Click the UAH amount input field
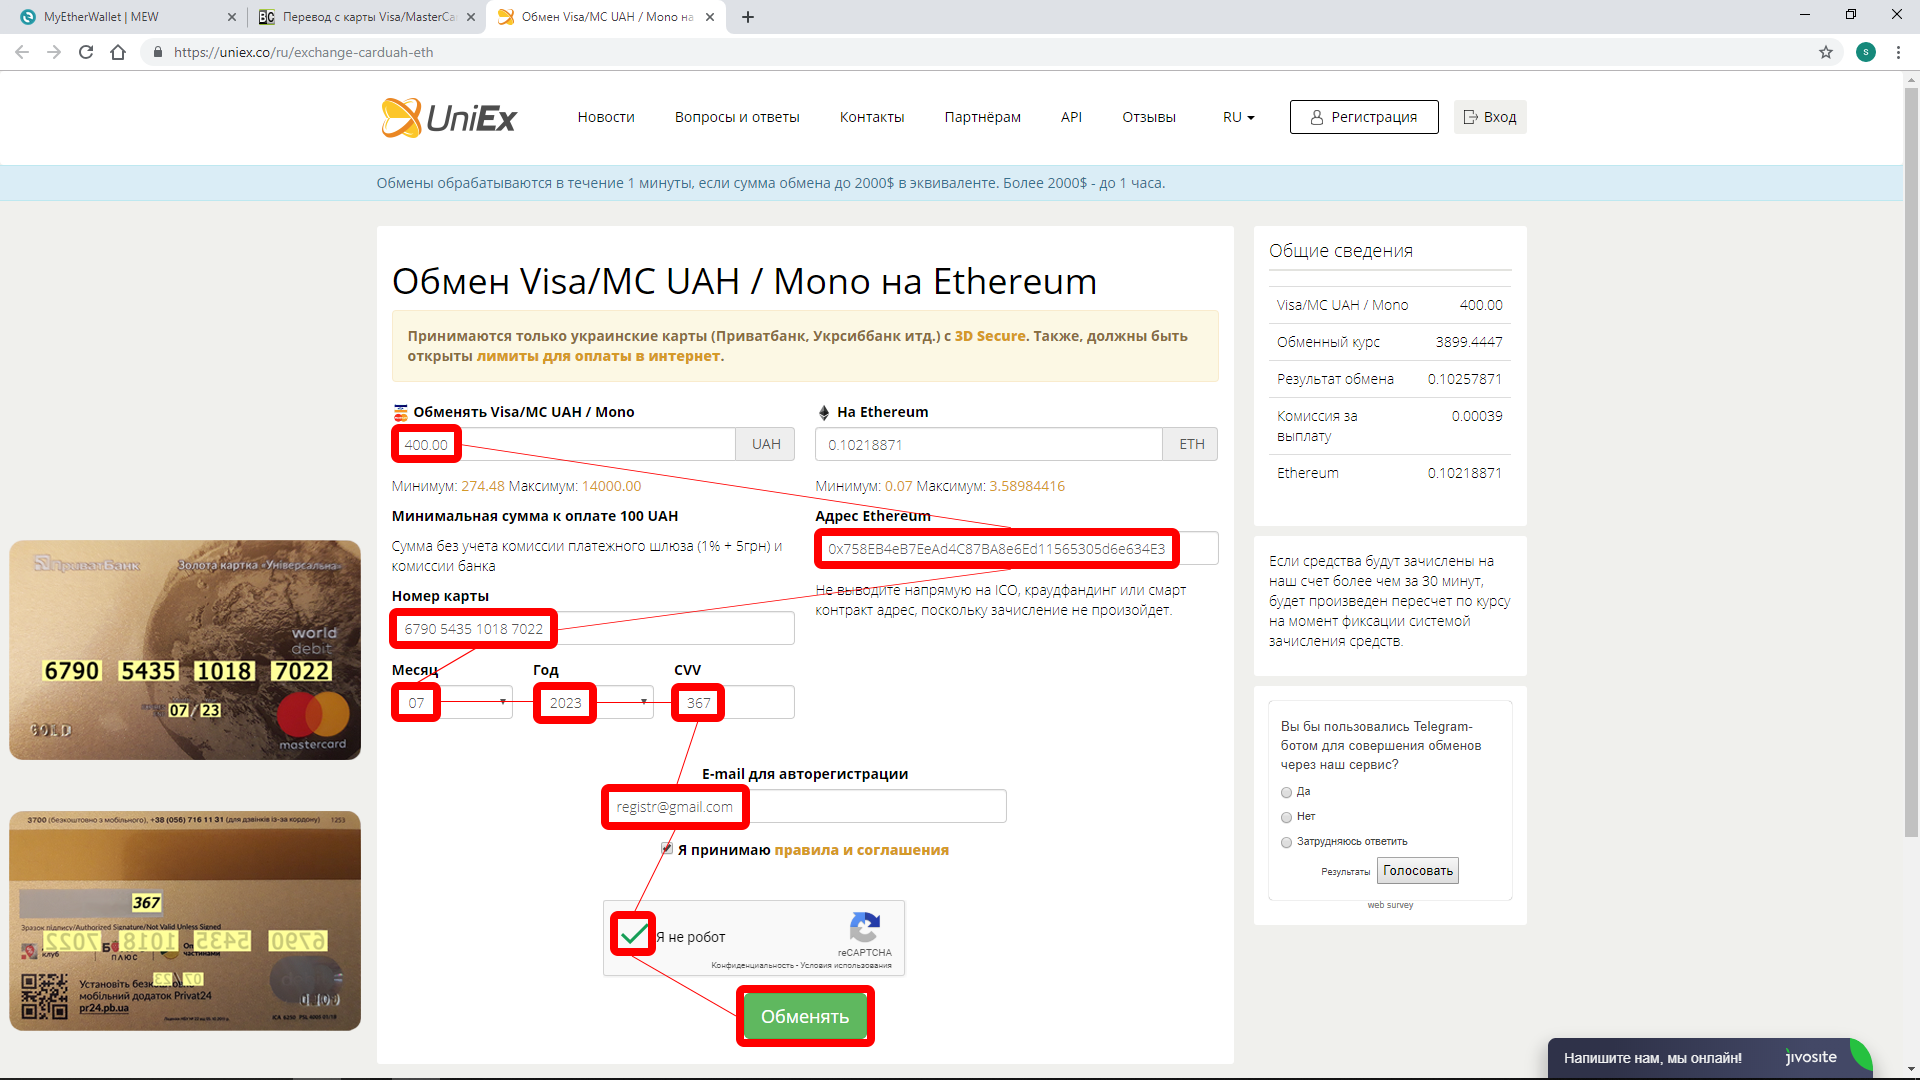 564,444
